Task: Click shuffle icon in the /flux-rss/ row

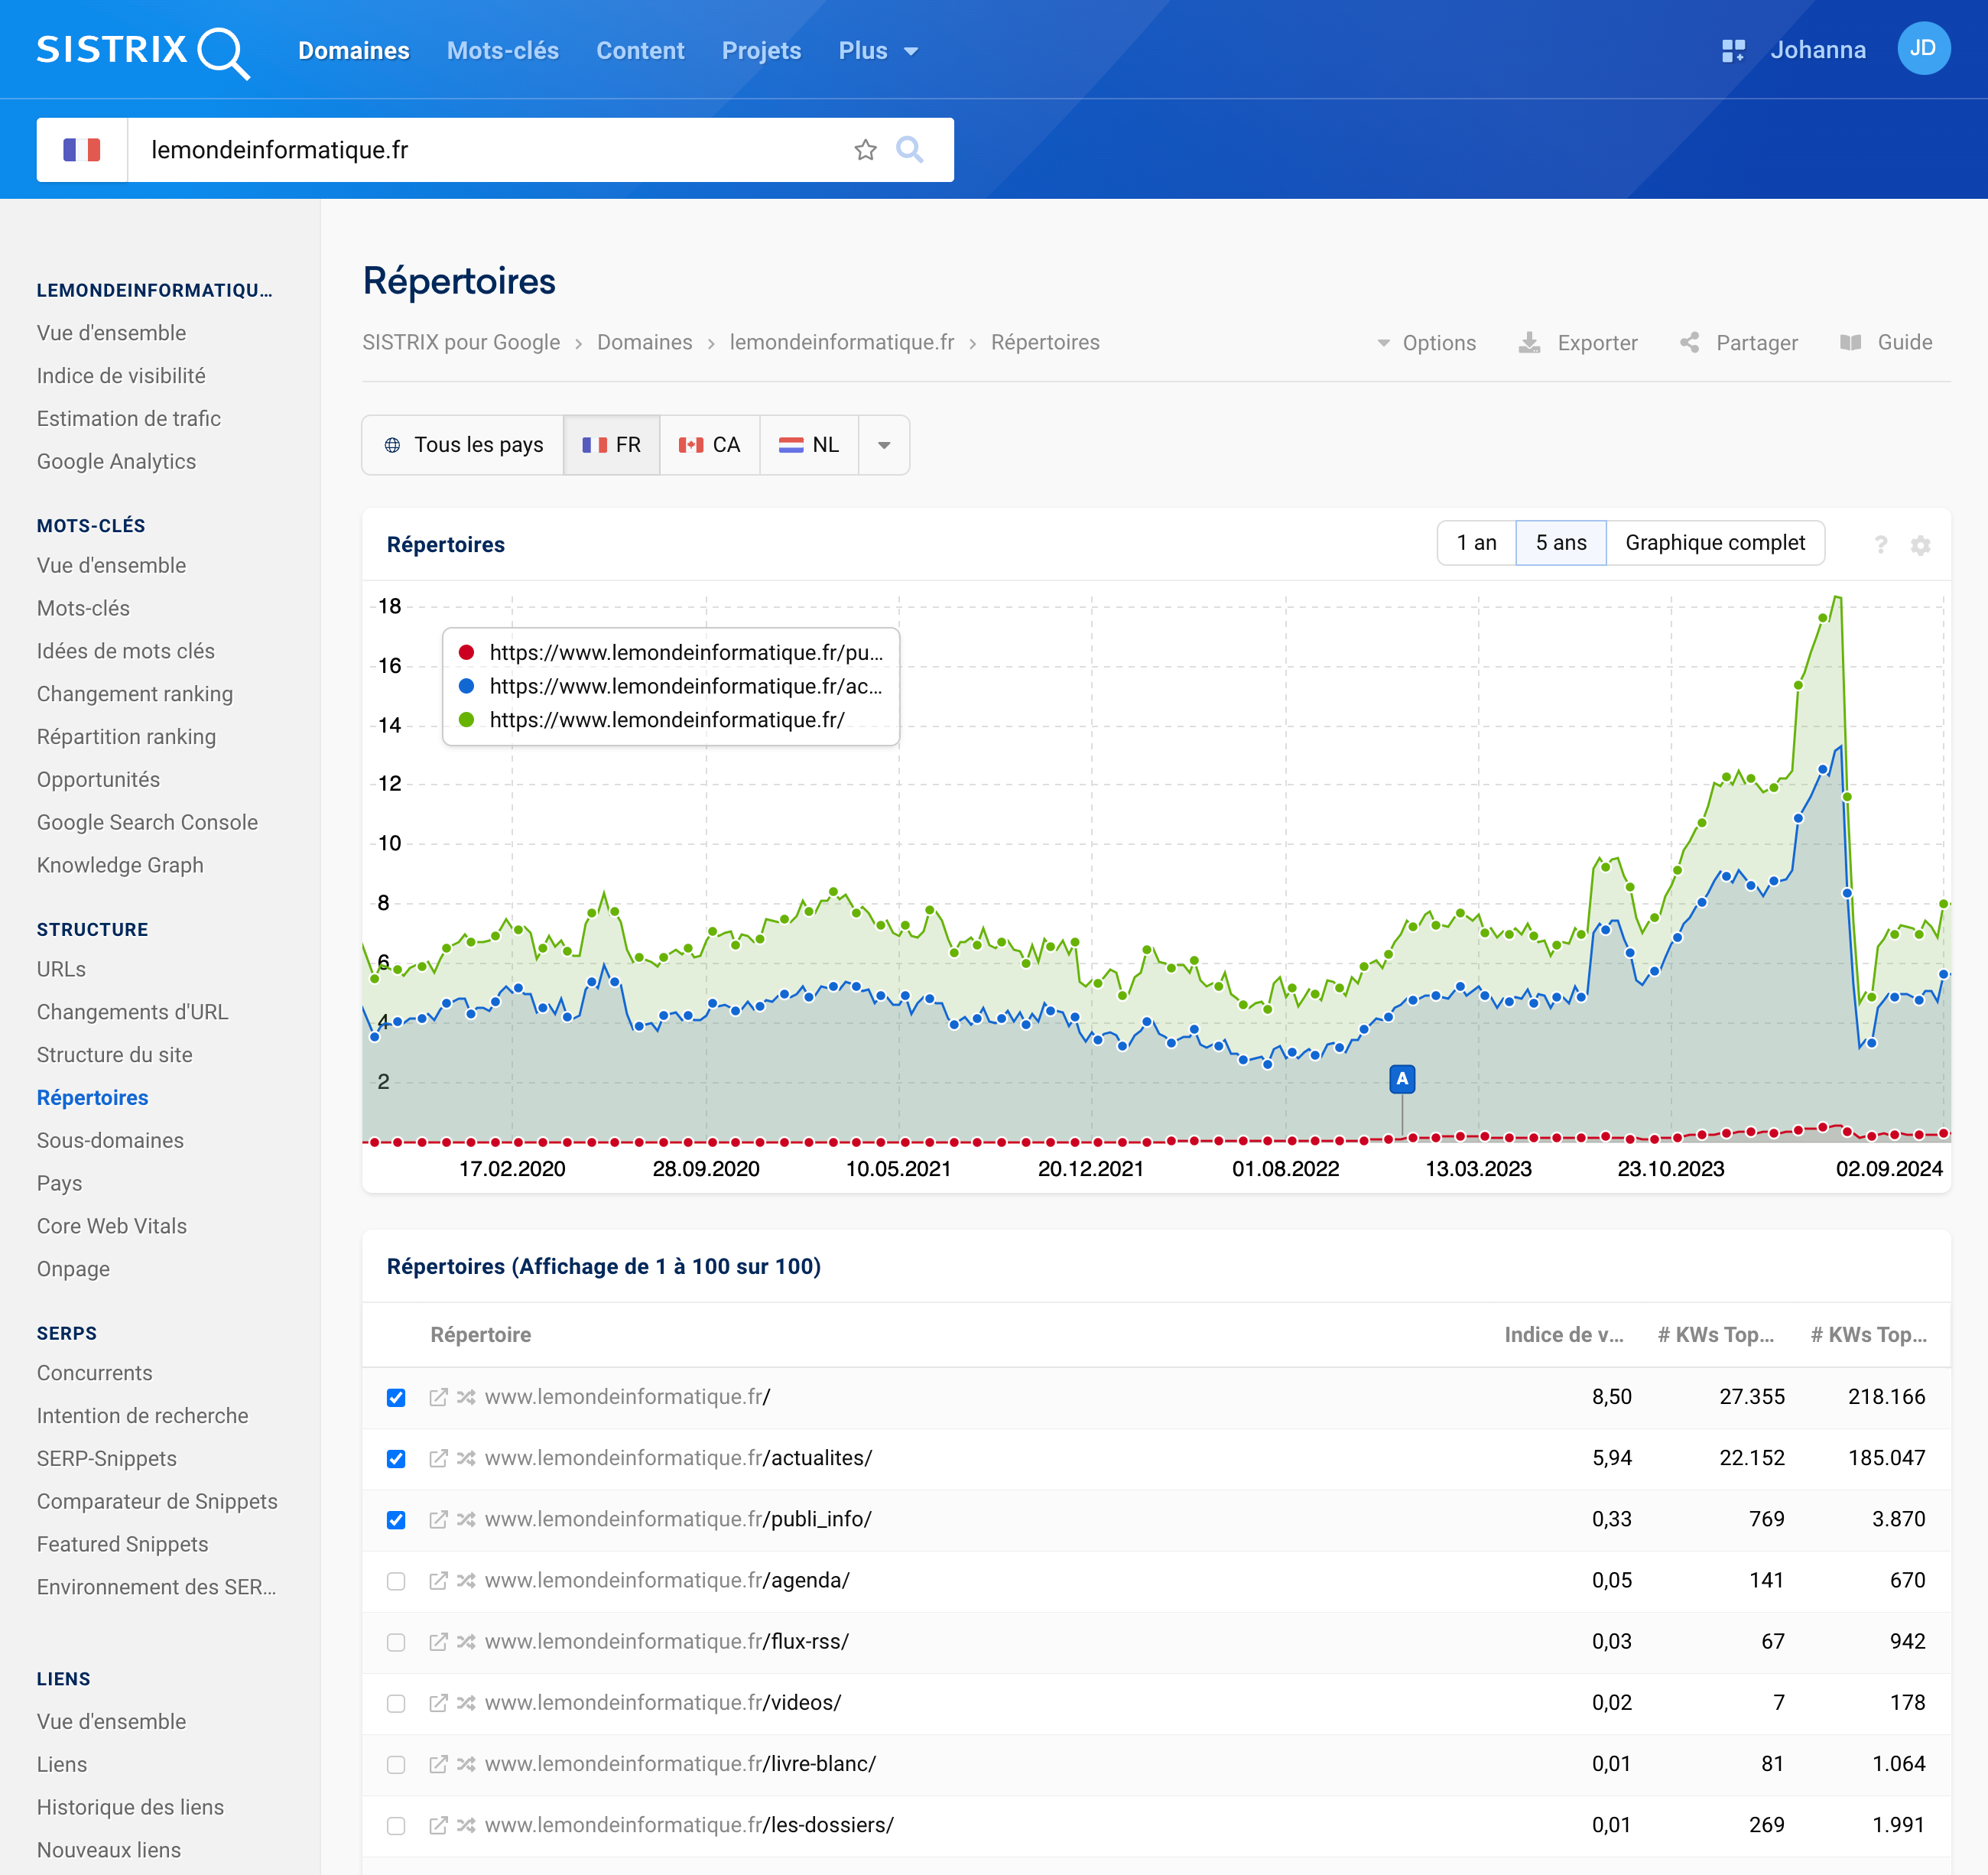Action: click(466, 1641)
